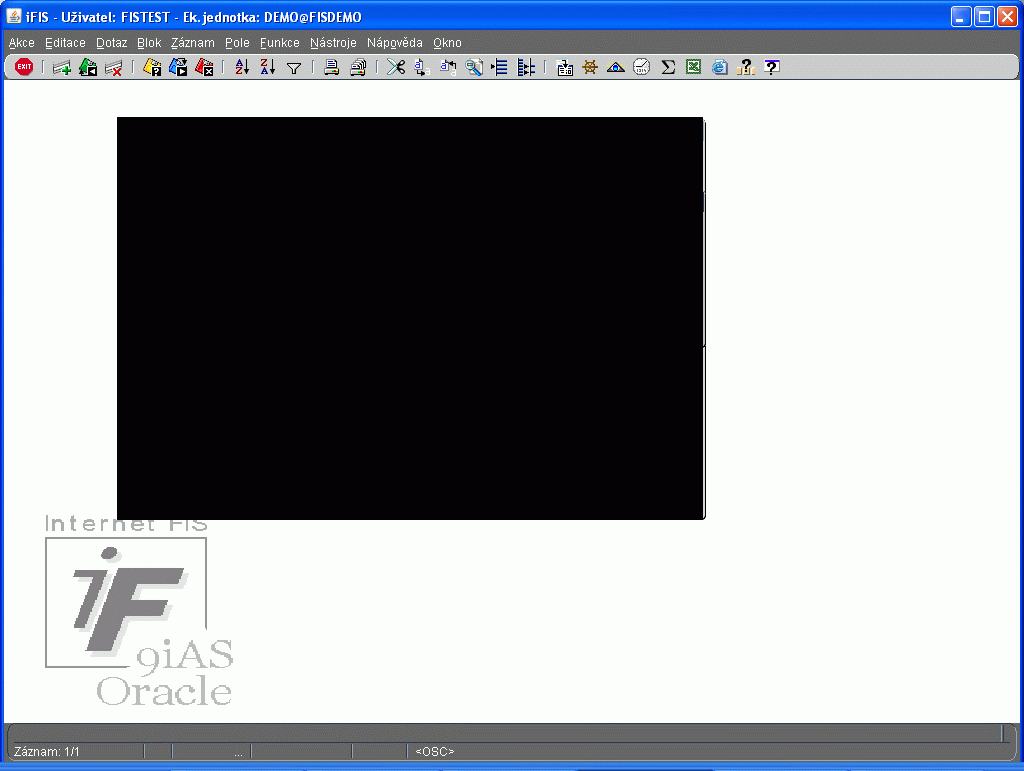
Task: Click the horizontal lines list icon
Action: click(500, 67)
